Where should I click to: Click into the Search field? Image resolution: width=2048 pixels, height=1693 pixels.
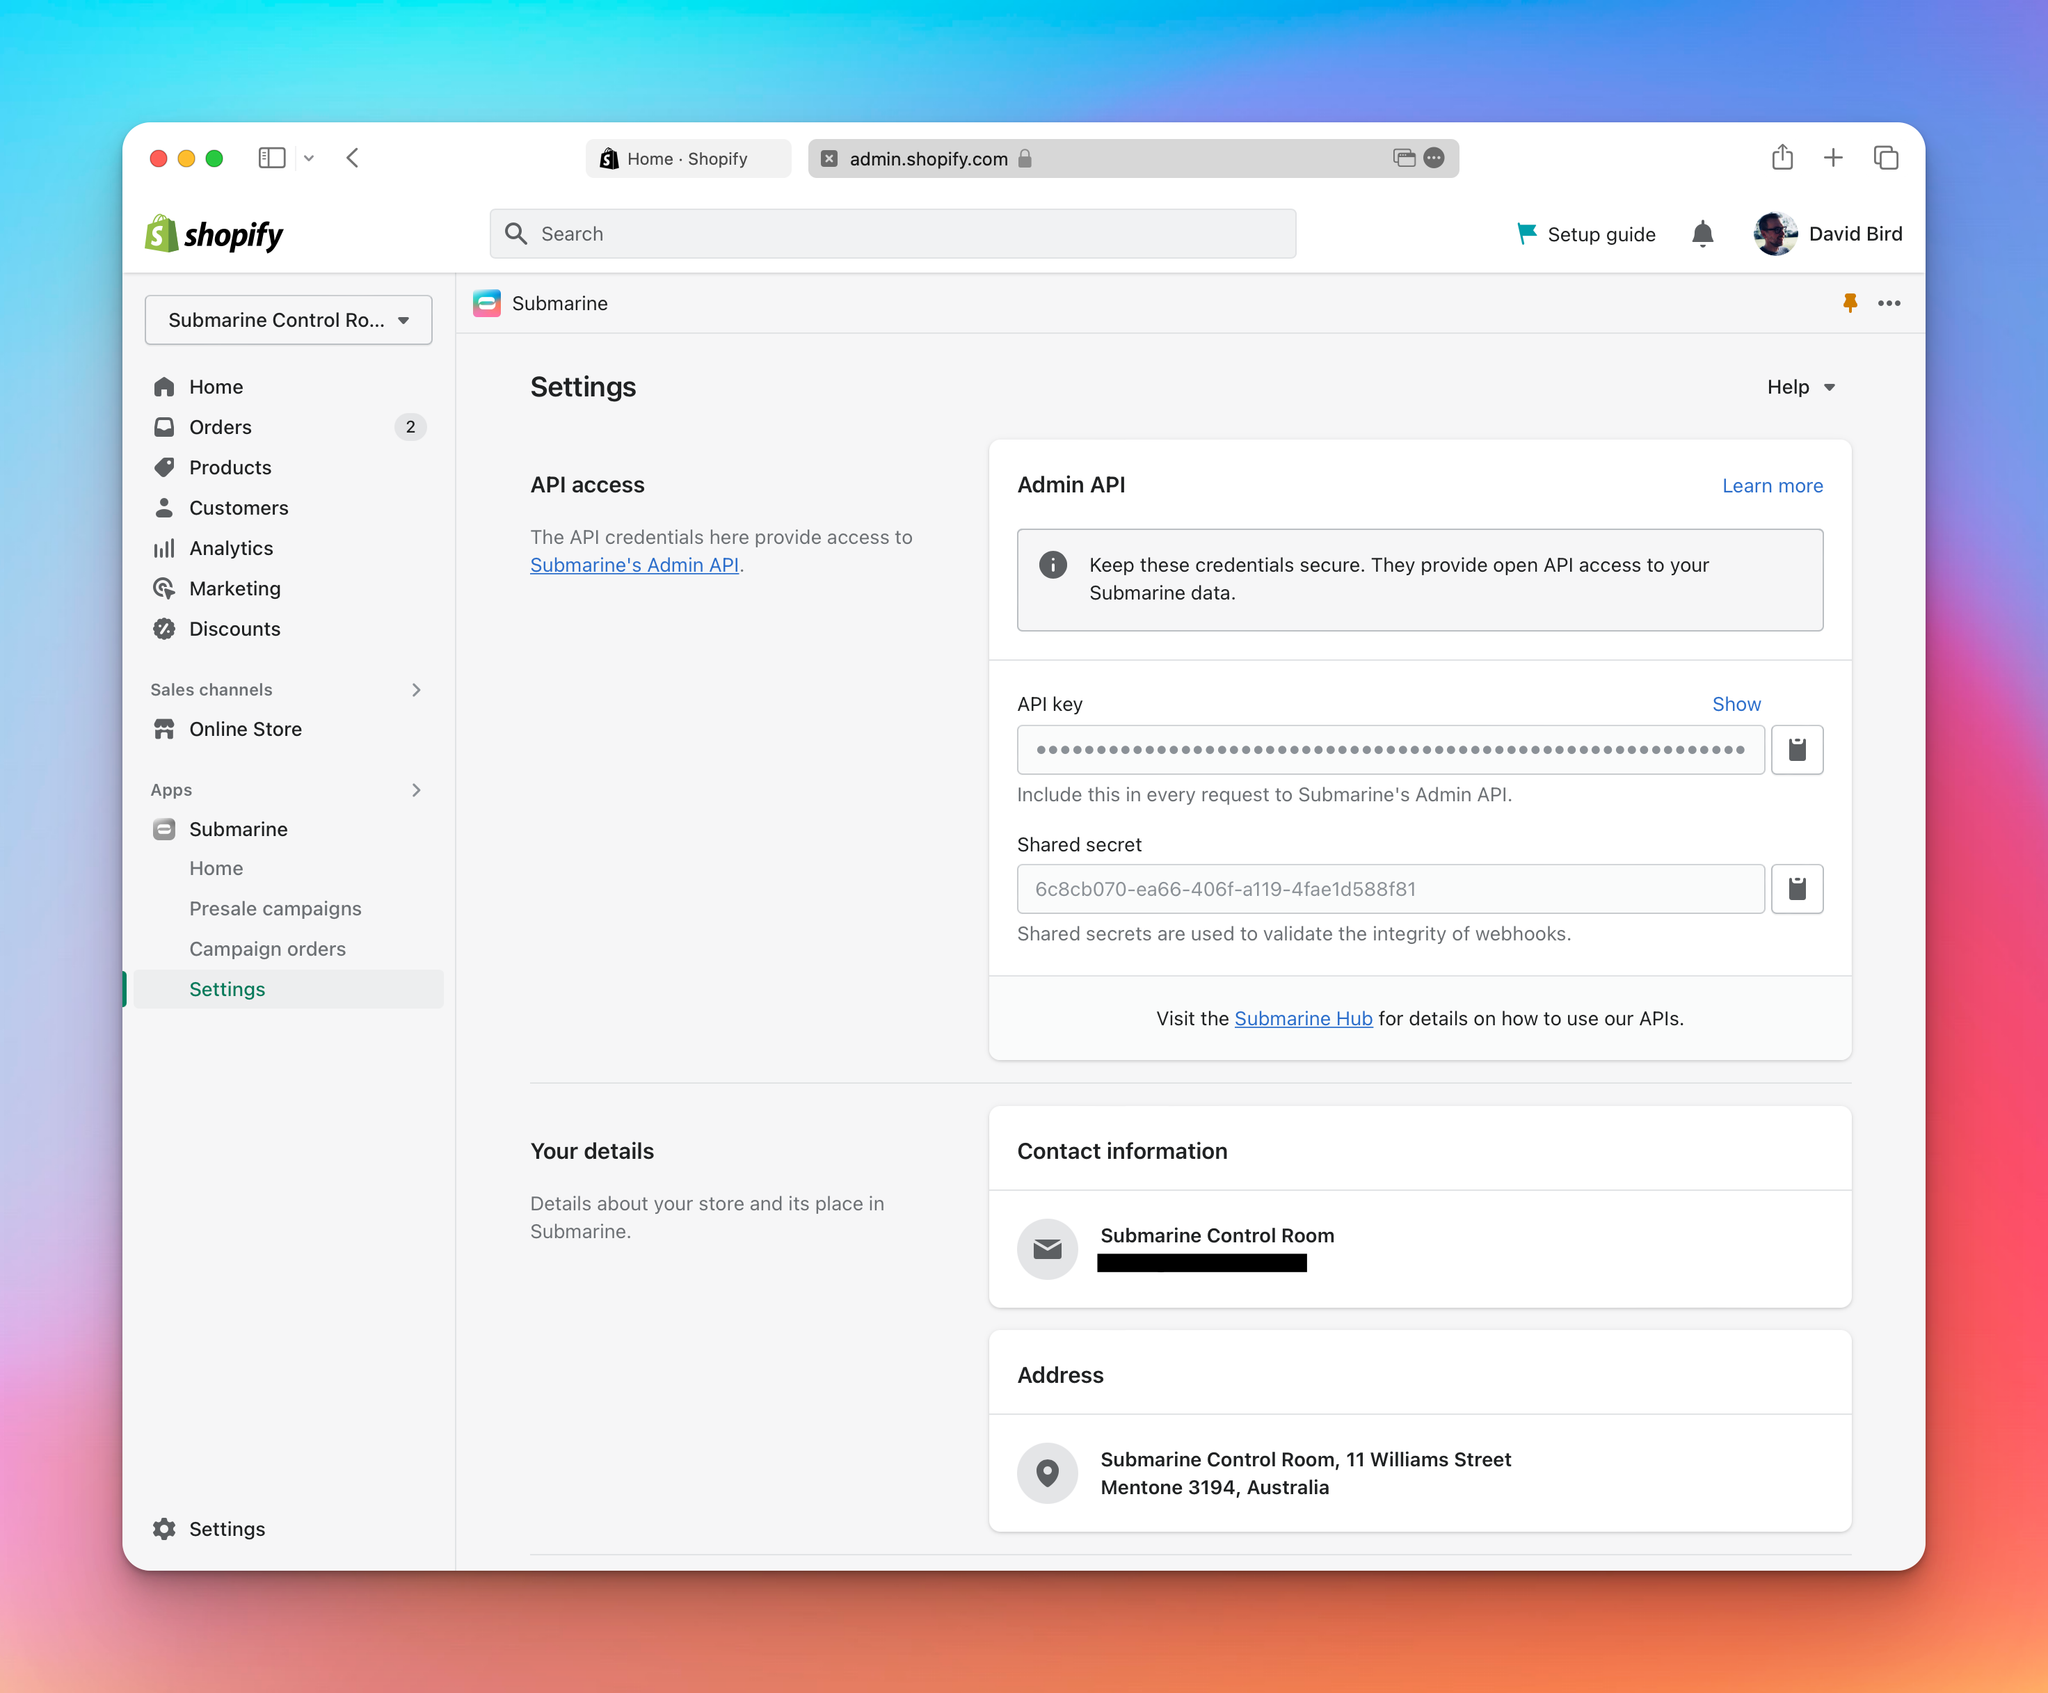click(x=893, y=234)
